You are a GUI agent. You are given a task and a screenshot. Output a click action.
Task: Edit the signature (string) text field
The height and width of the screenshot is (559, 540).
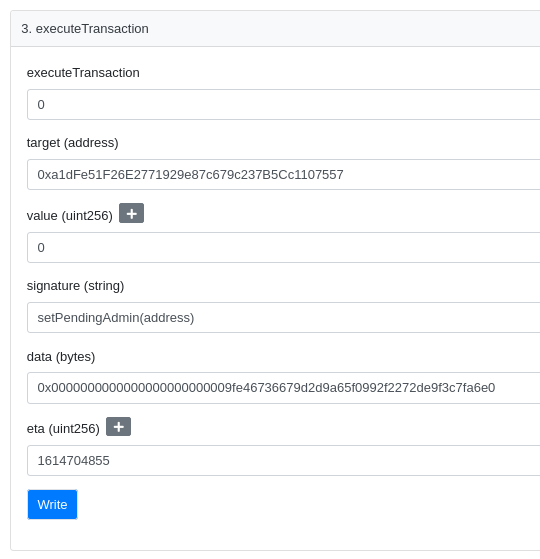tap(284, 317)
